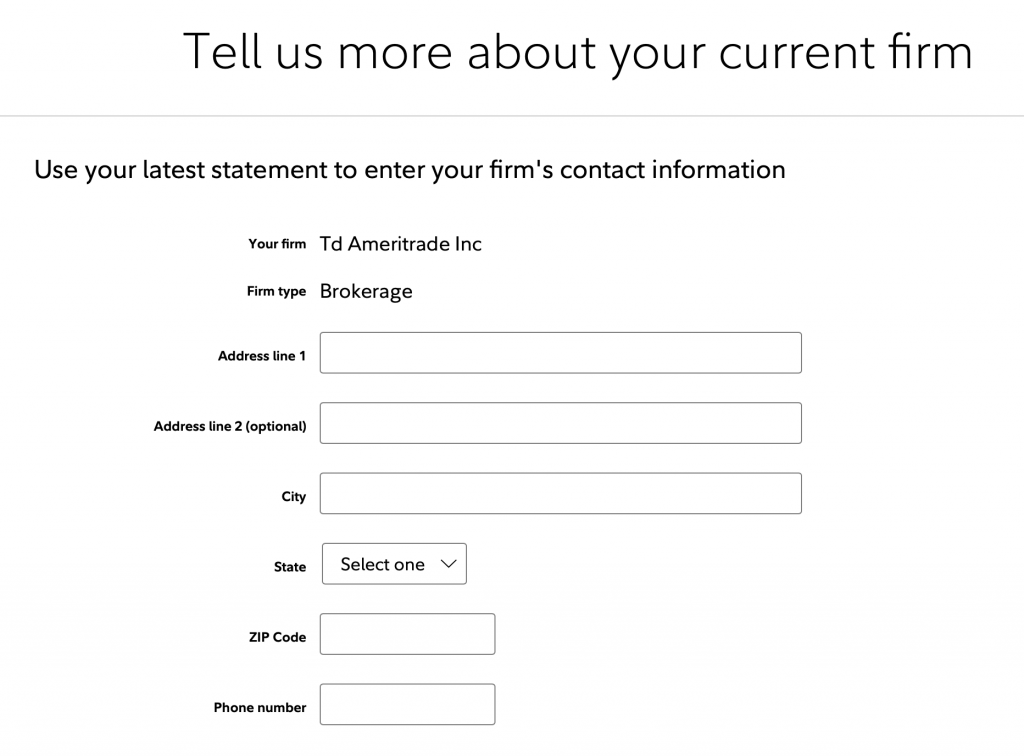
Task: Click the "Address line 1" label
Action: coord(262,356)
